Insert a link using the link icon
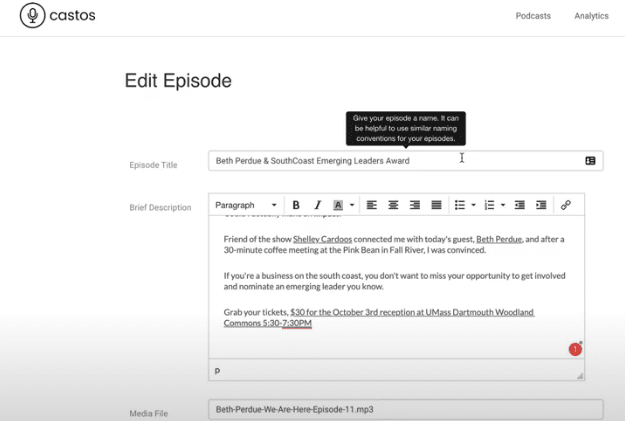 pyautogui.click(x=566, y=205)
